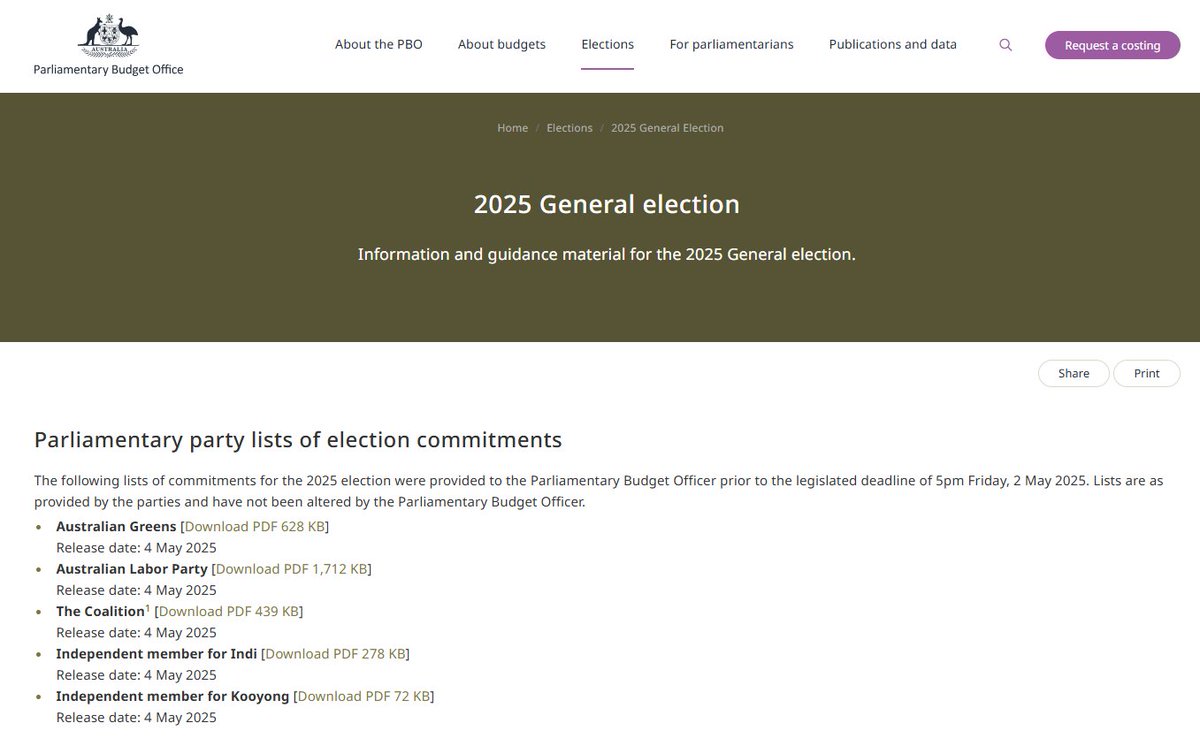Open Publications and data menu

click(x=893, y=44)
